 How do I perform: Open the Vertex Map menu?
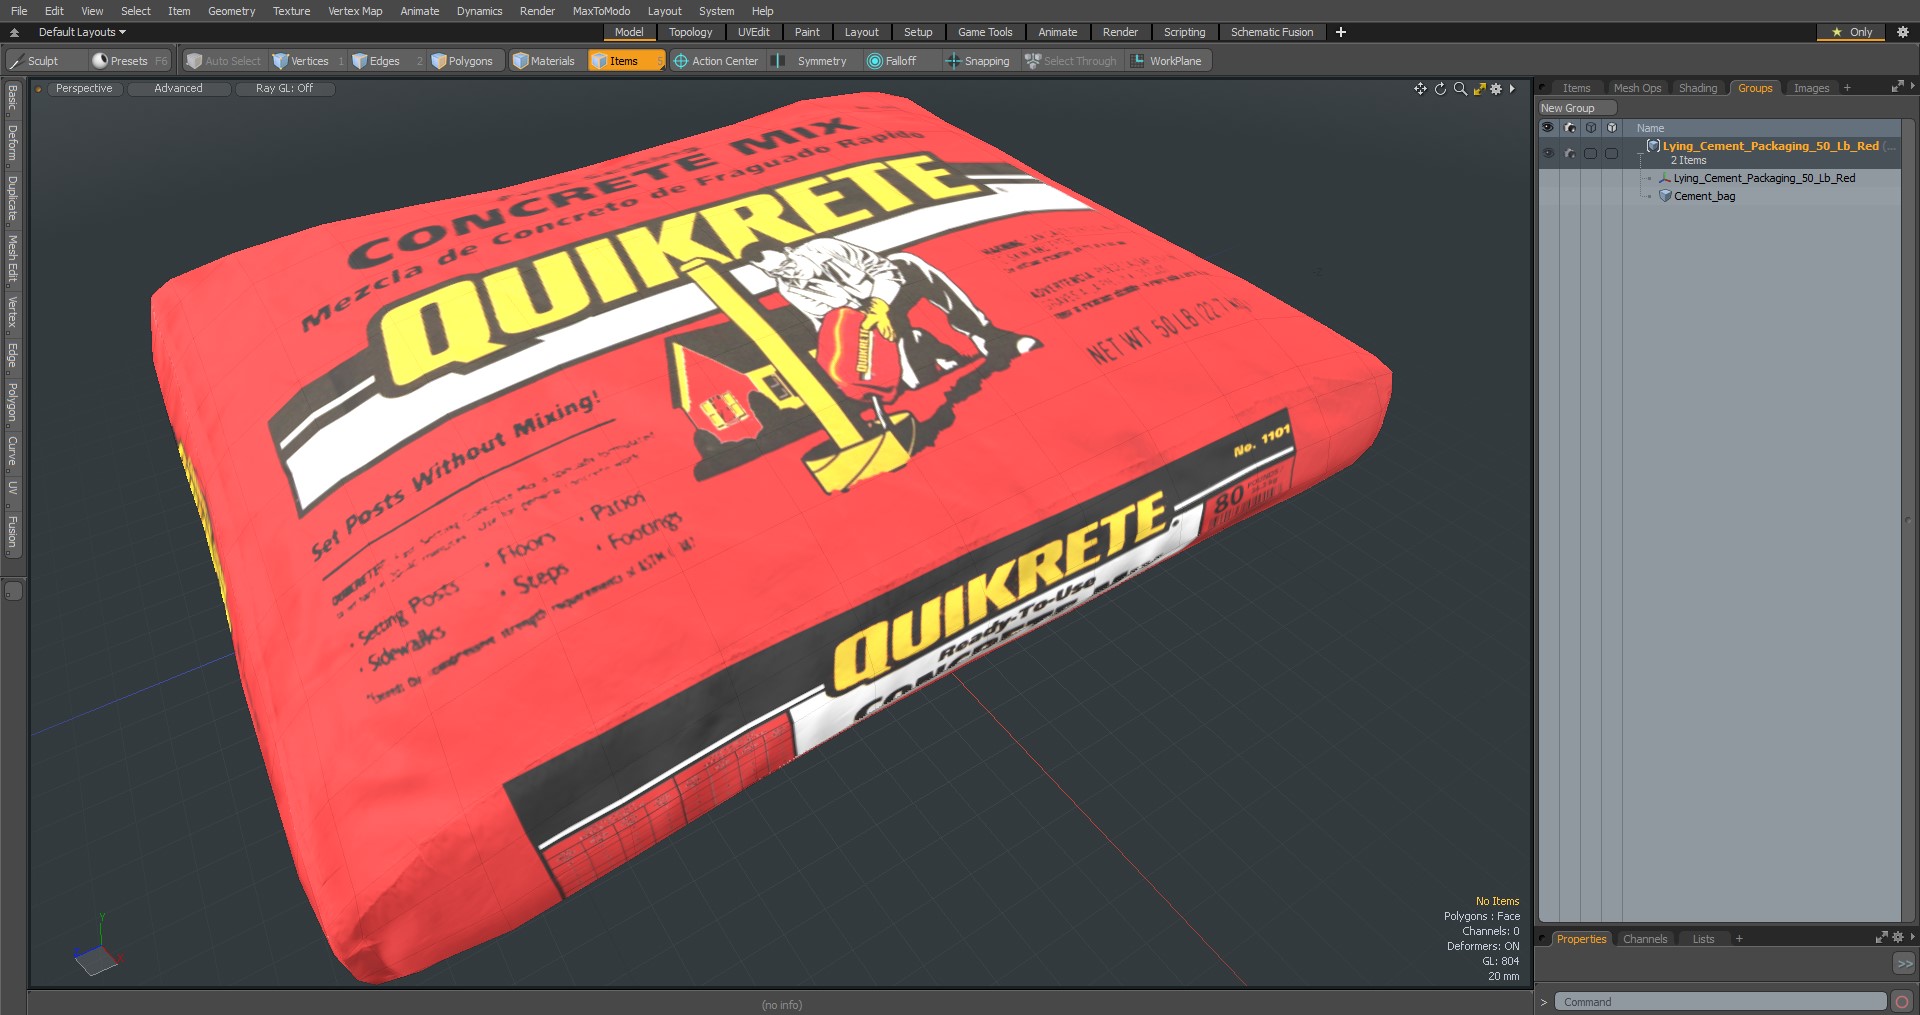click(x=355, y=11)
